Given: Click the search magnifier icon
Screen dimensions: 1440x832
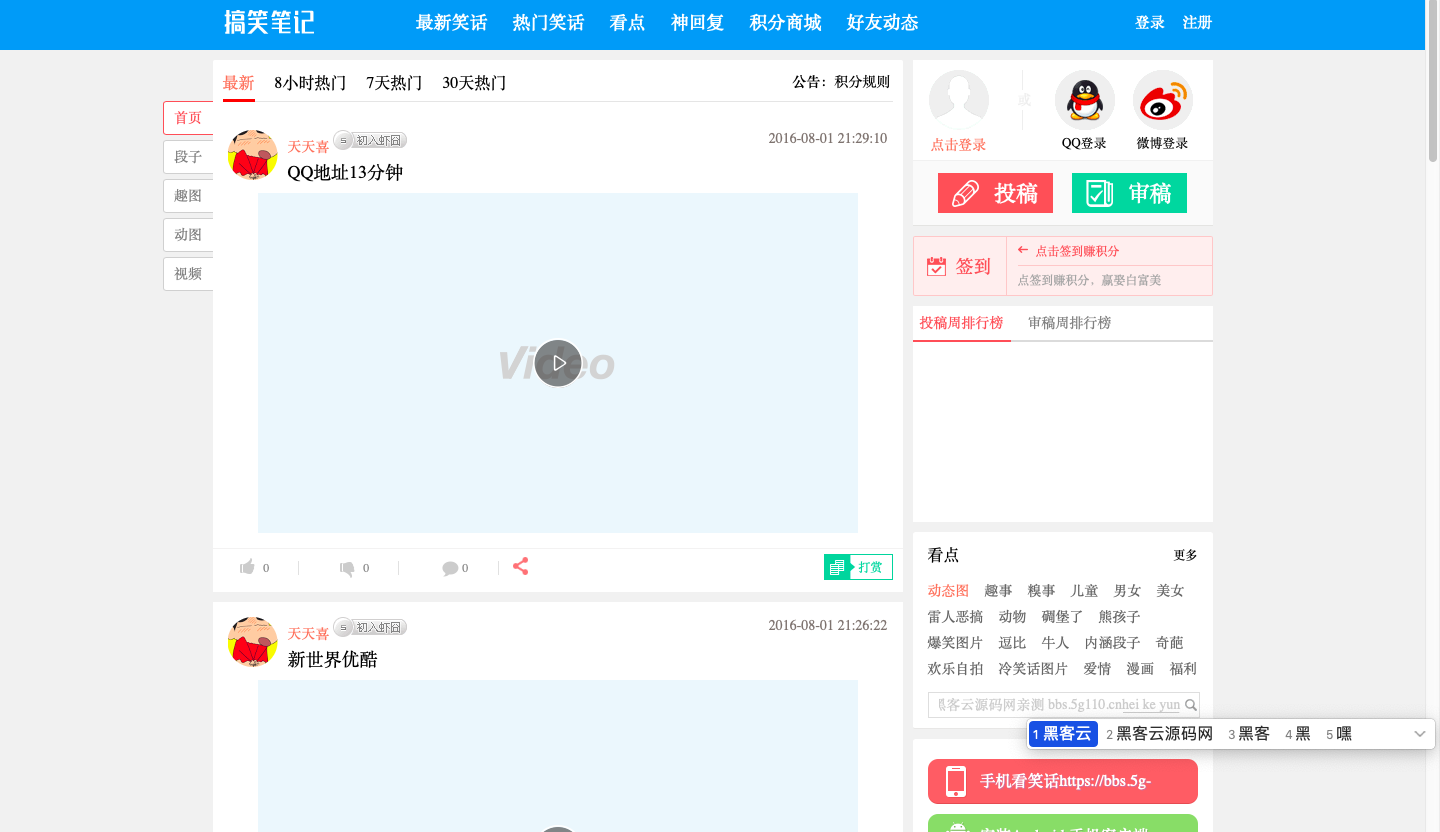Looking at the screenshot, I should tap(1191, 705).
